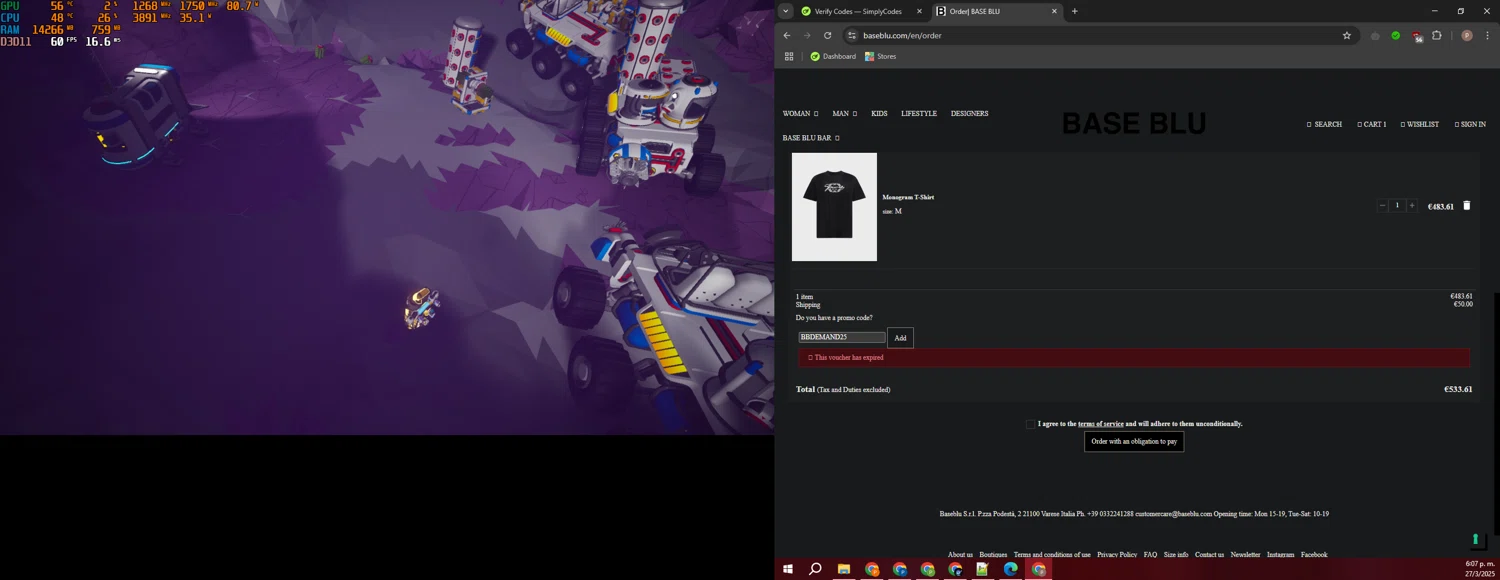Close the Order BASE BLU tab
This screenshot has width=1500, height=580.
[x=1054, y=11]
